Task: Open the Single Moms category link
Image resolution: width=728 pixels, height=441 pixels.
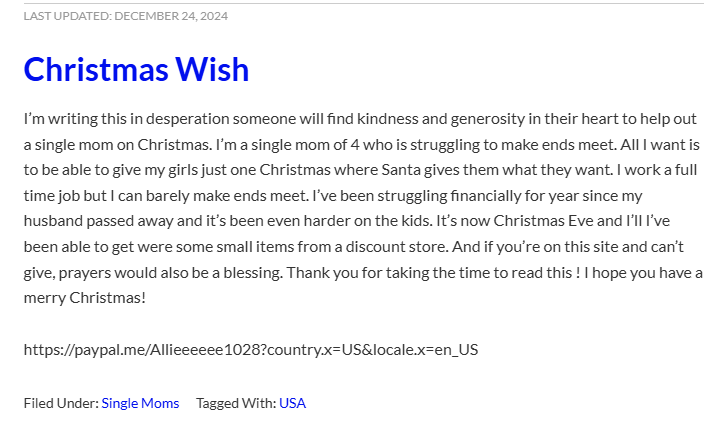Action: [x=140, y=403]
